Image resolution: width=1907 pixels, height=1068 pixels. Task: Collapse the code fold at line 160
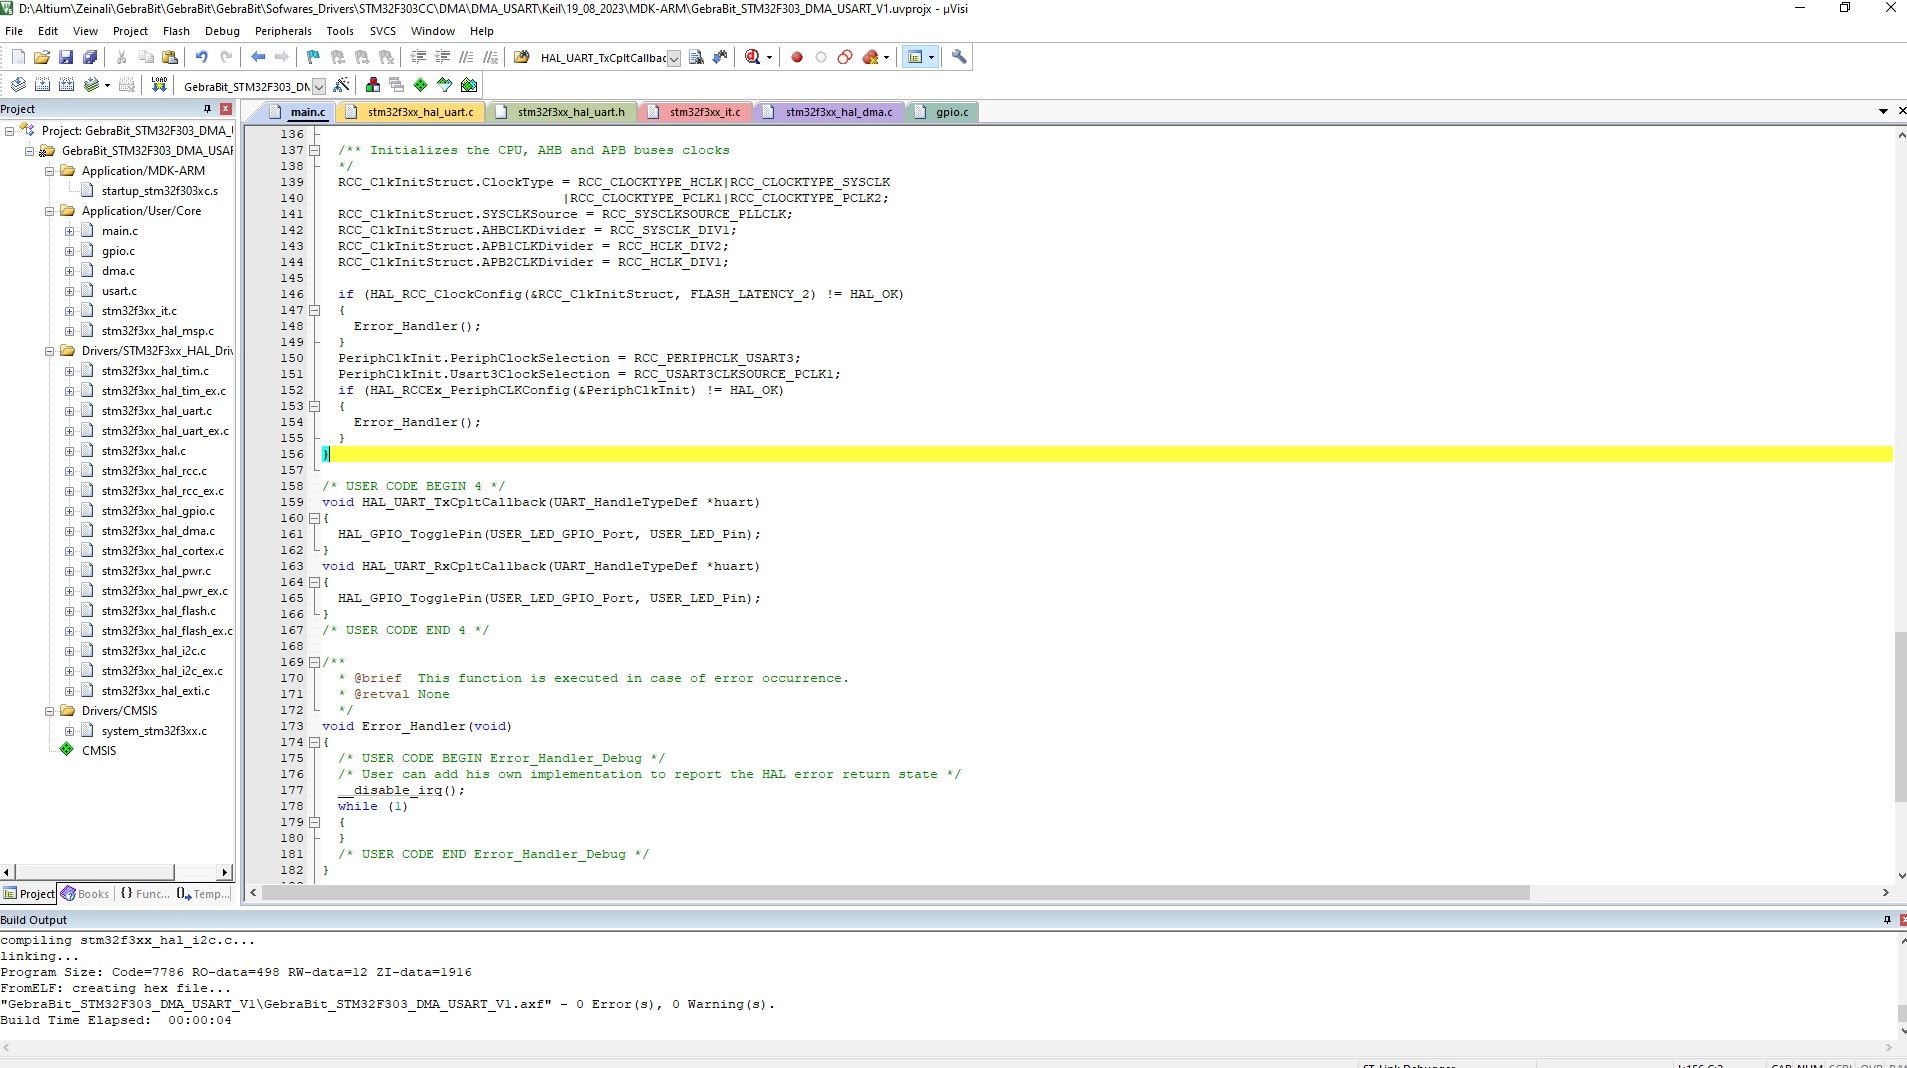coord(314,518)
